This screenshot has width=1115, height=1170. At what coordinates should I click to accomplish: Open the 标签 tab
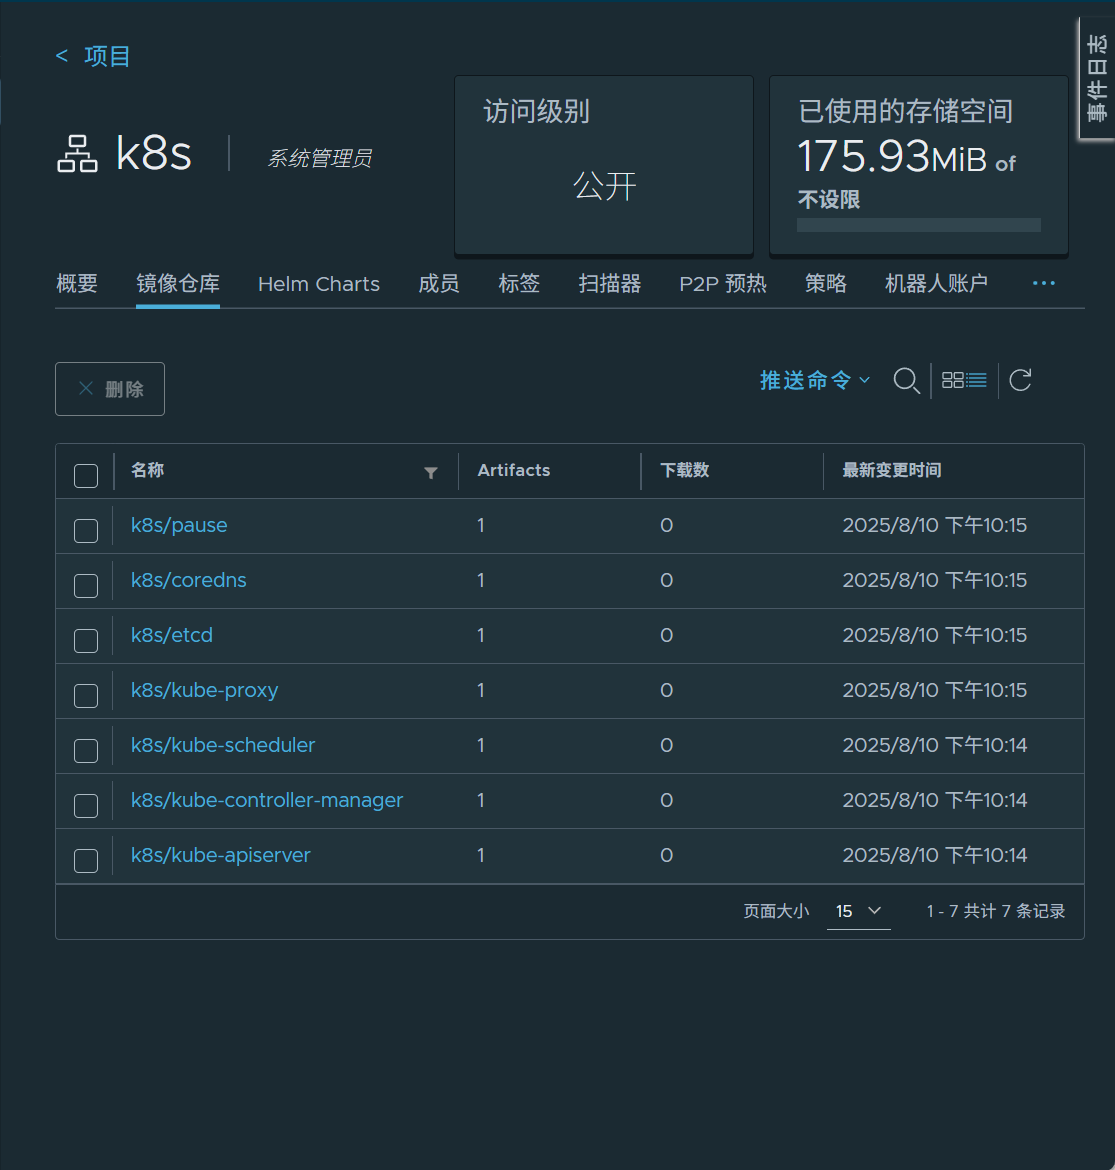coord(519,284)
